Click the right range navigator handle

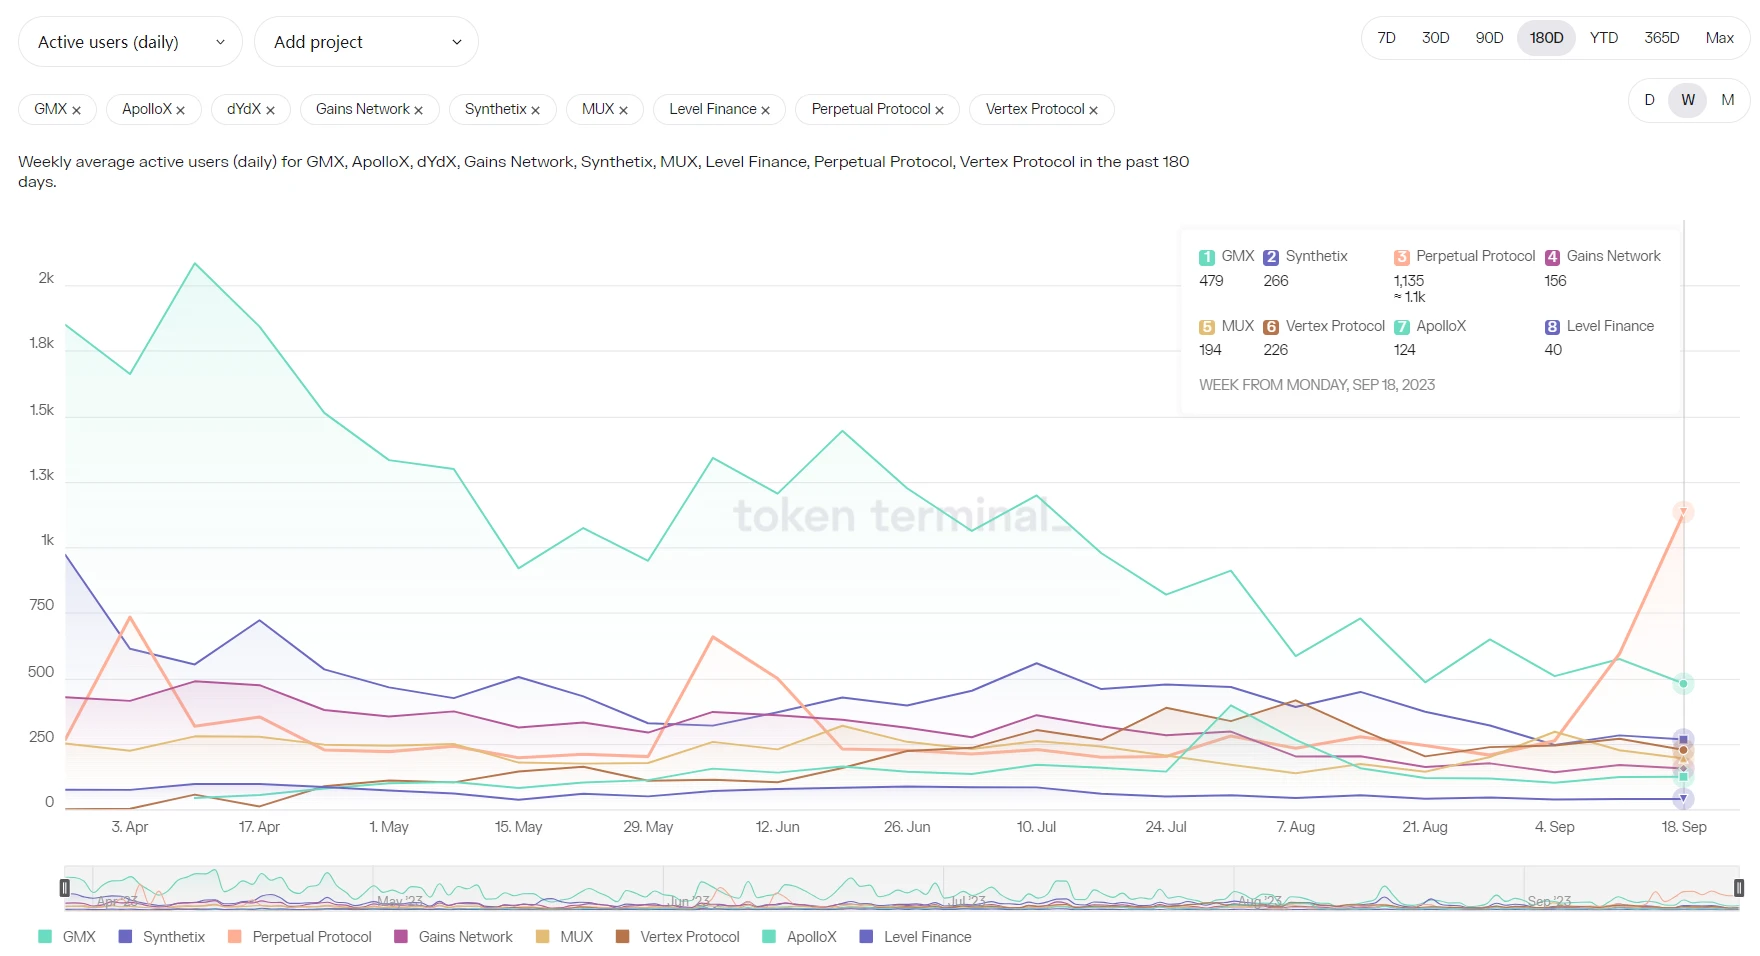[x=1739, y=888]
